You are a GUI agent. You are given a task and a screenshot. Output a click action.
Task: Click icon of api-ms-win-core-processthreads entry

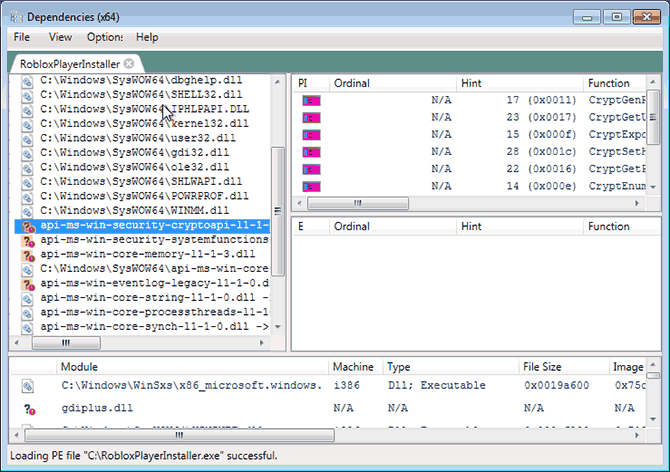27,314
